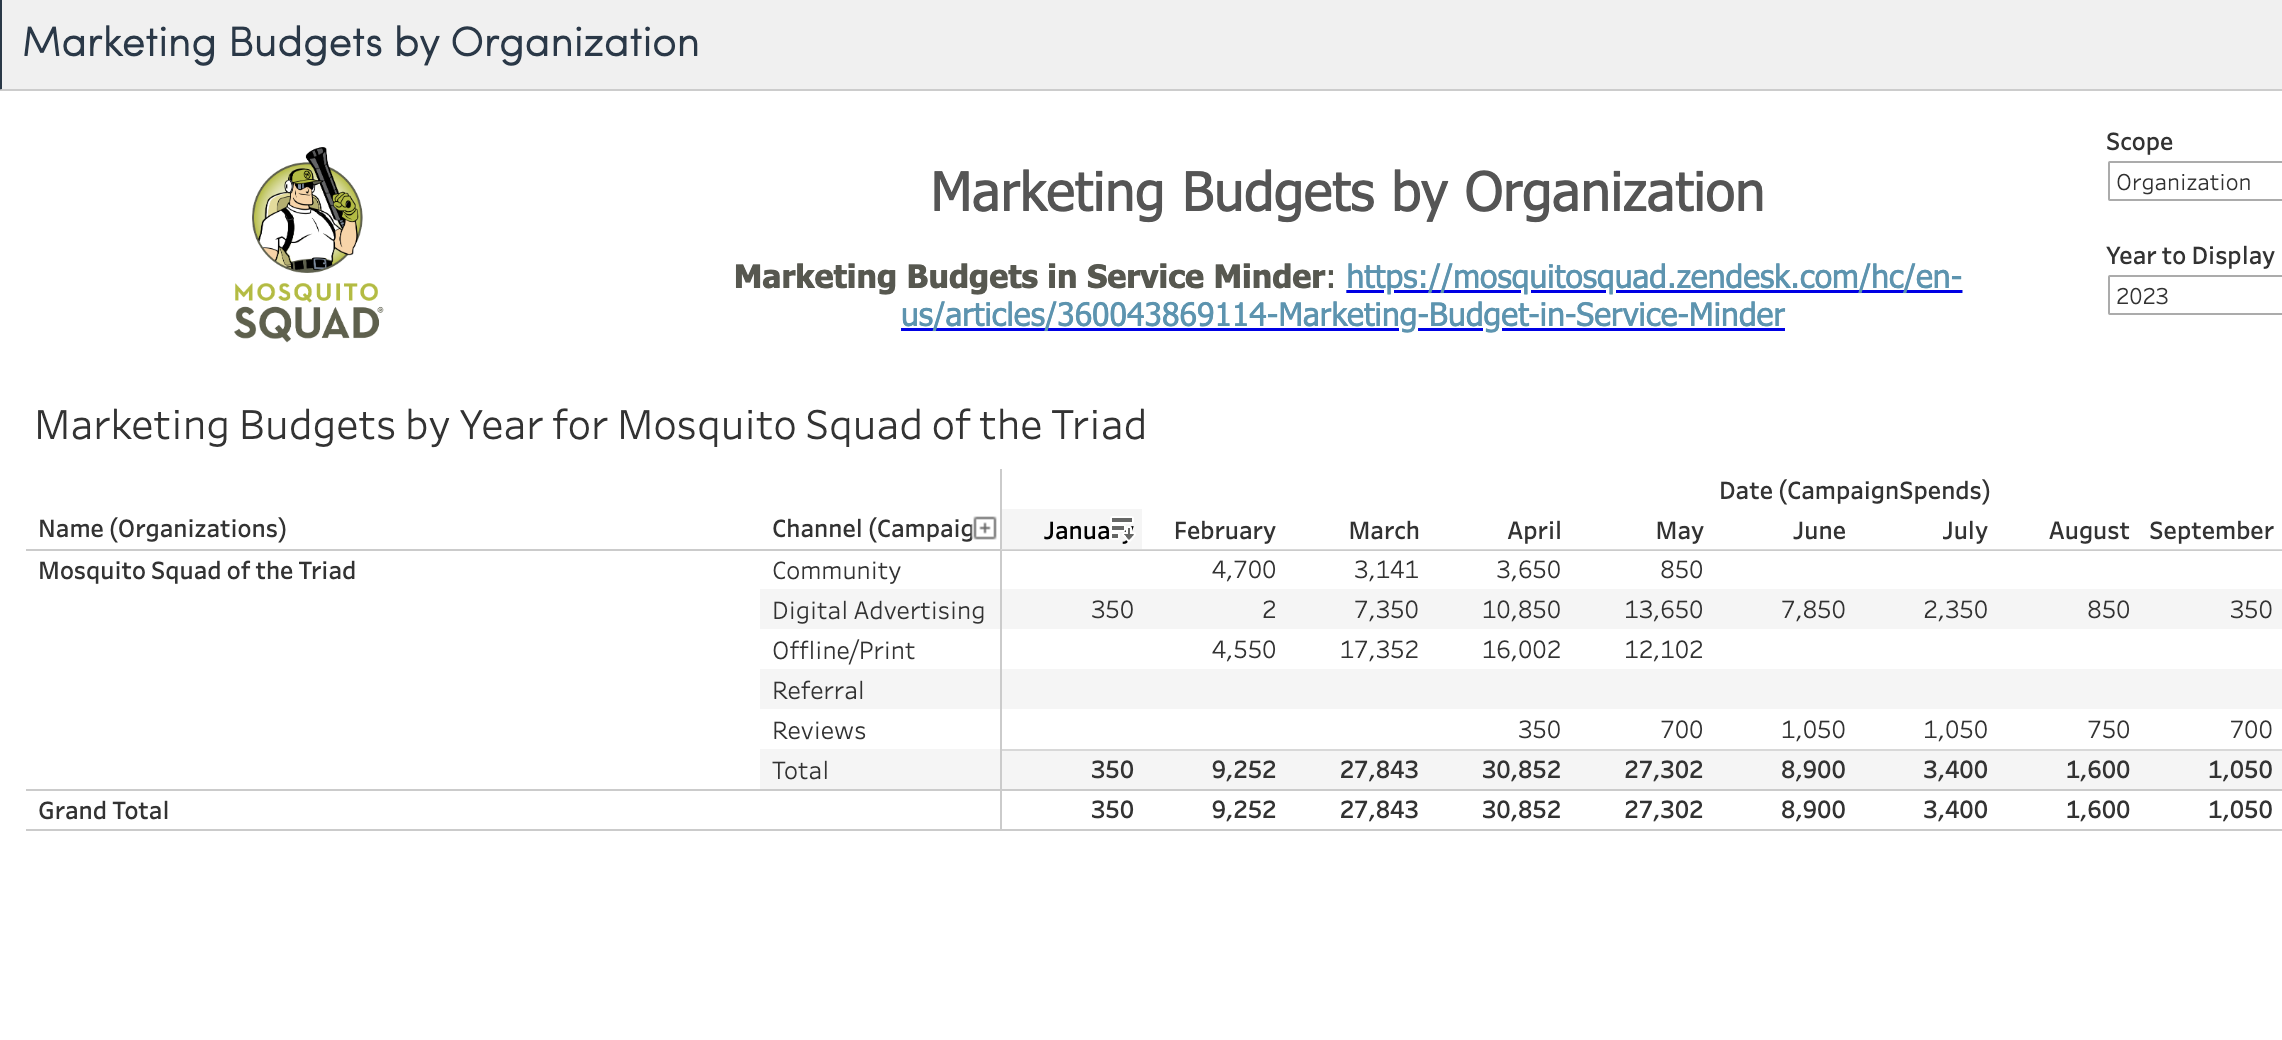Expand the Channel (Campaign) field plus icon
2282x1040 pixels.
point(985,528)
